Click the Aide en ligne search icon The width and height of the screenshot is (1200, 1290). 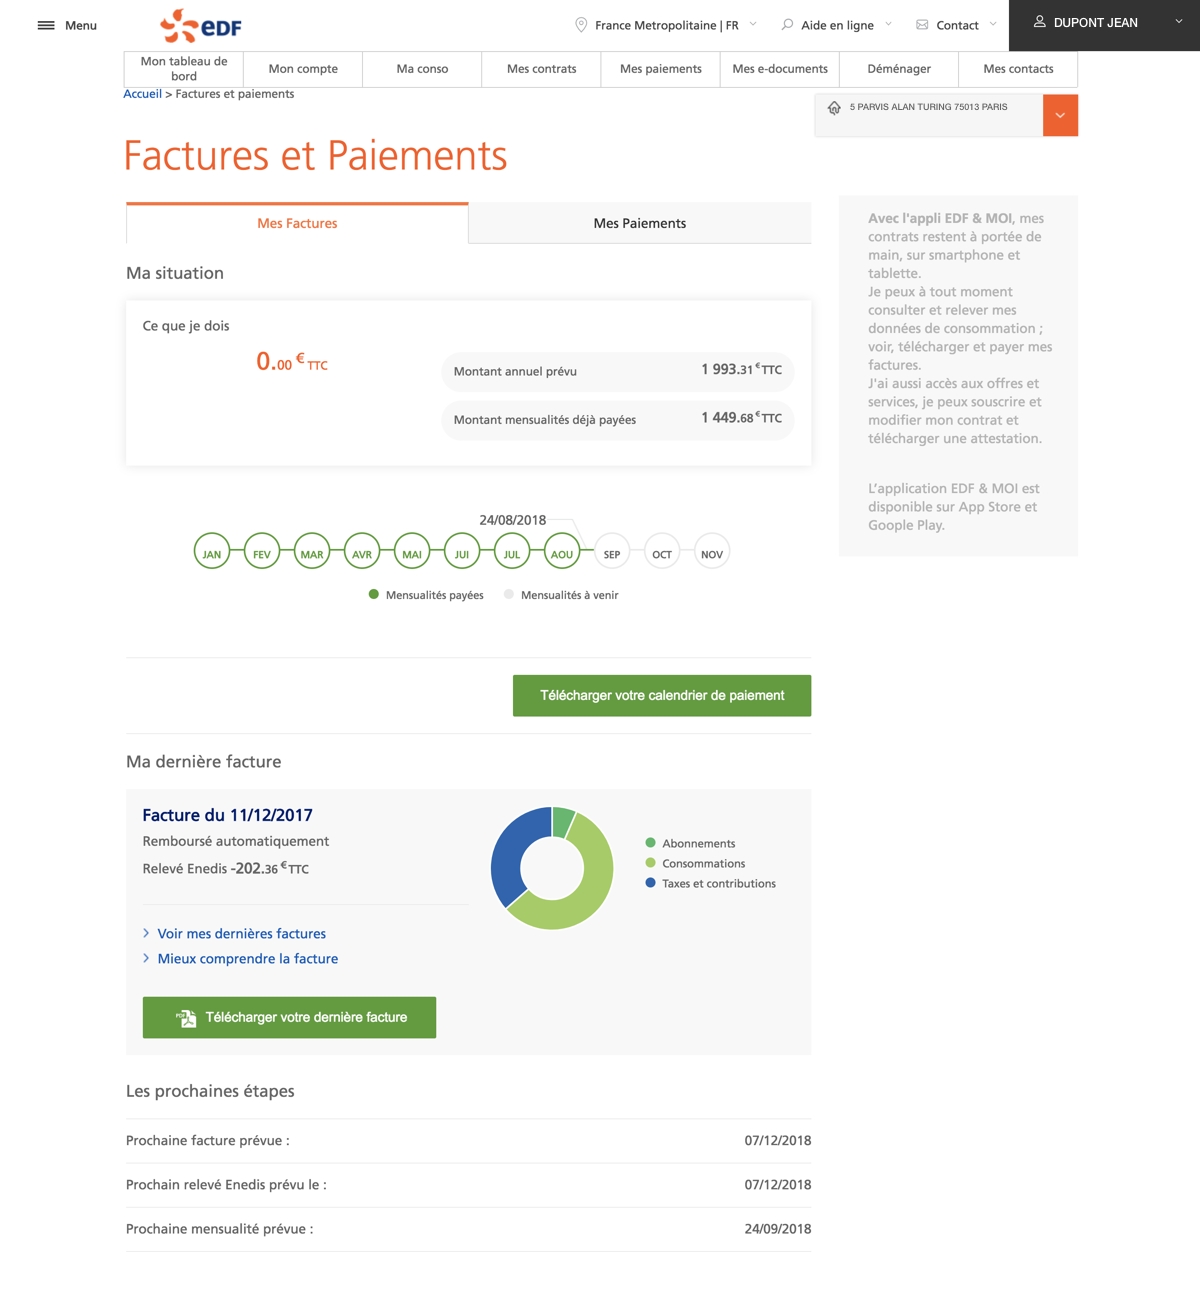(787, 25)
